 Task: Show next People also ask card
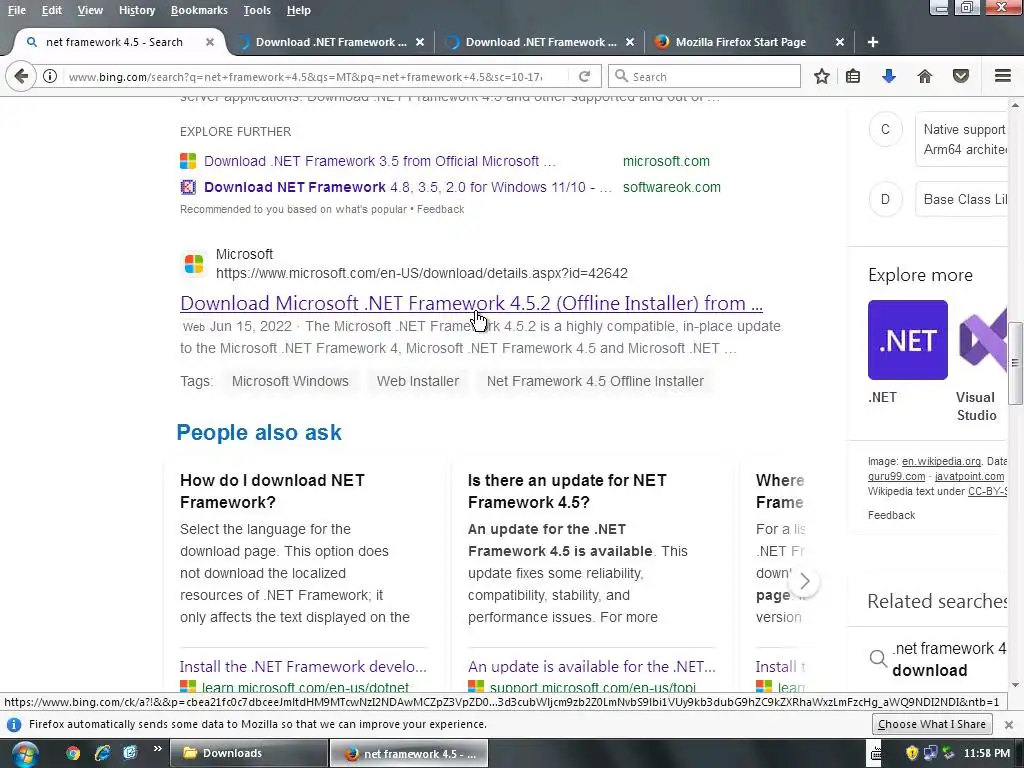805,581
